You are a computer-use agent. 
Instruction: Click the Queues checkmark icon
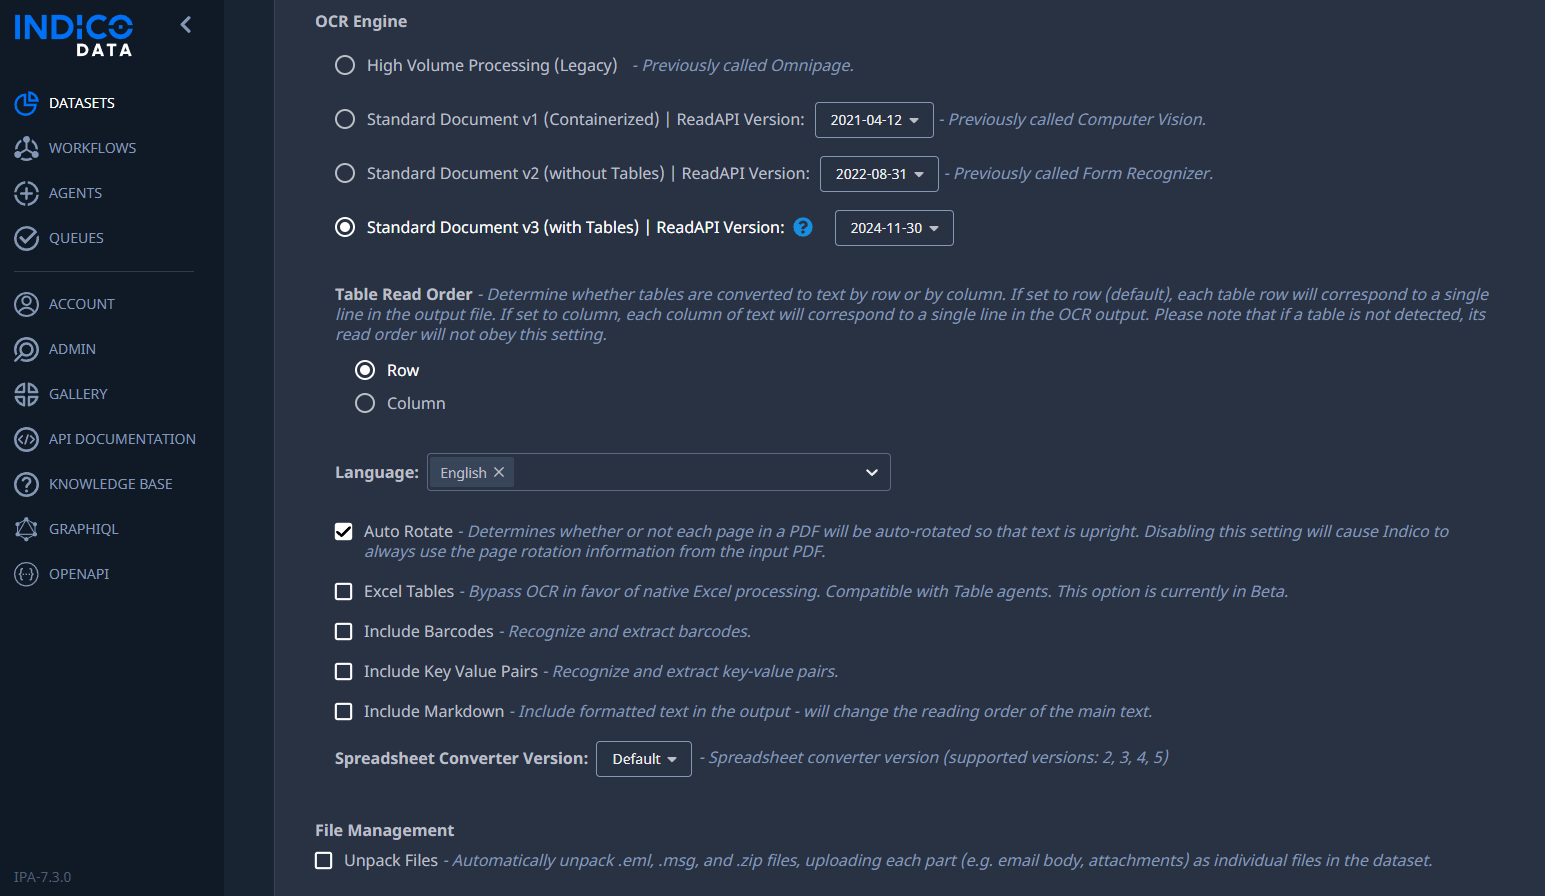tap(27, 238)
